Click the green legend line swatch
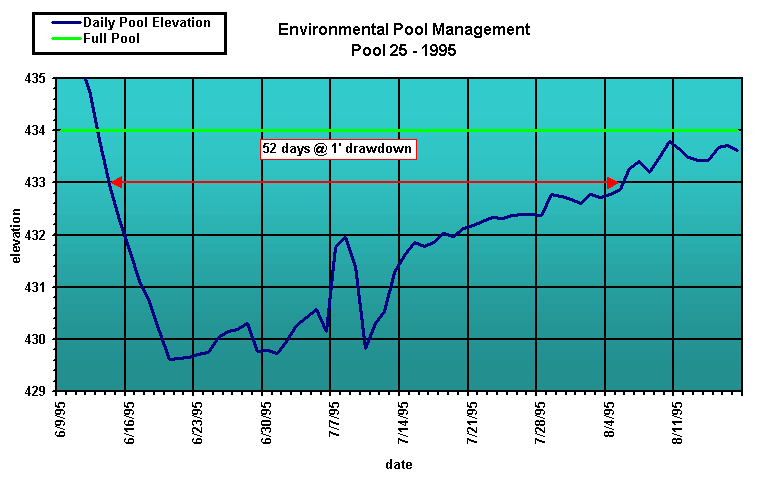Image resolution: width=769 pixels, height=481 pixels. 66,38
